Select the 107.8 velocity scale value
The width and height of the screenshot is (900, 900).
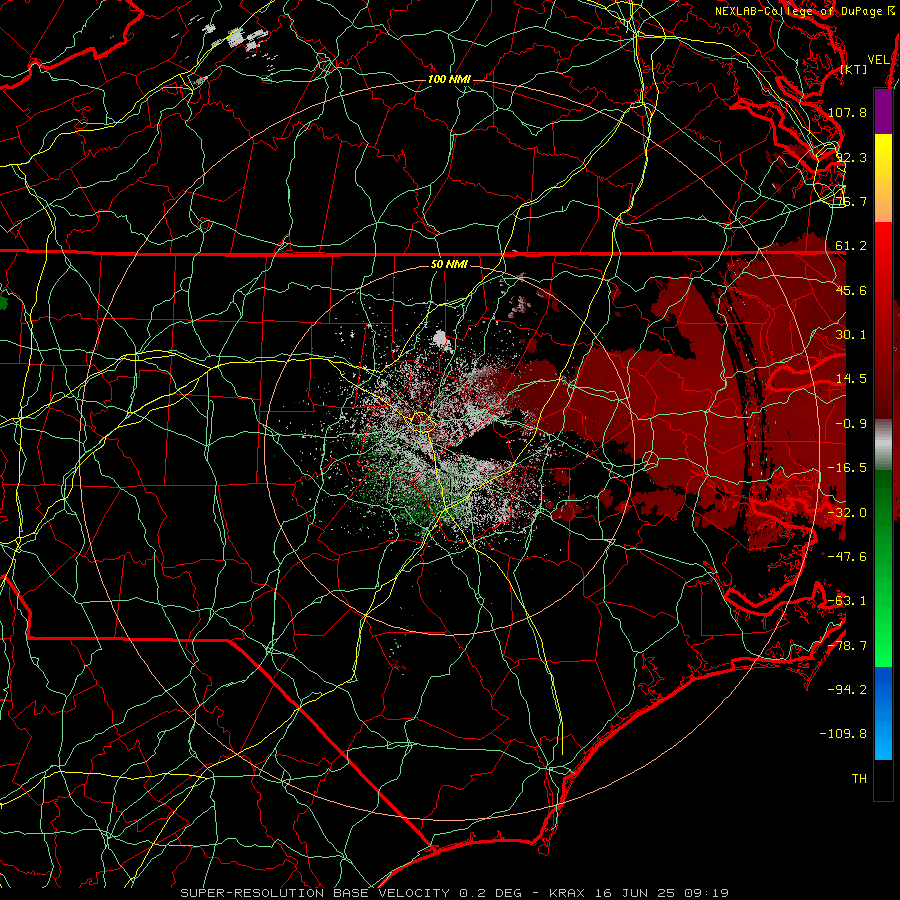(847, 112)
